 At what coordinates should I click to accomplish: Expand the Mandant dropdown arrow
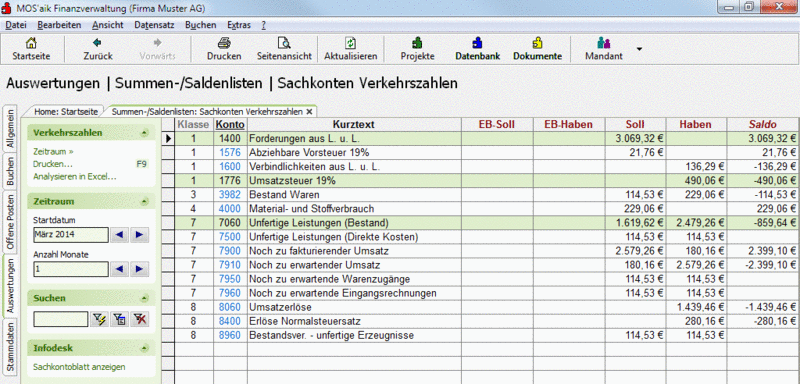point(639,49)
